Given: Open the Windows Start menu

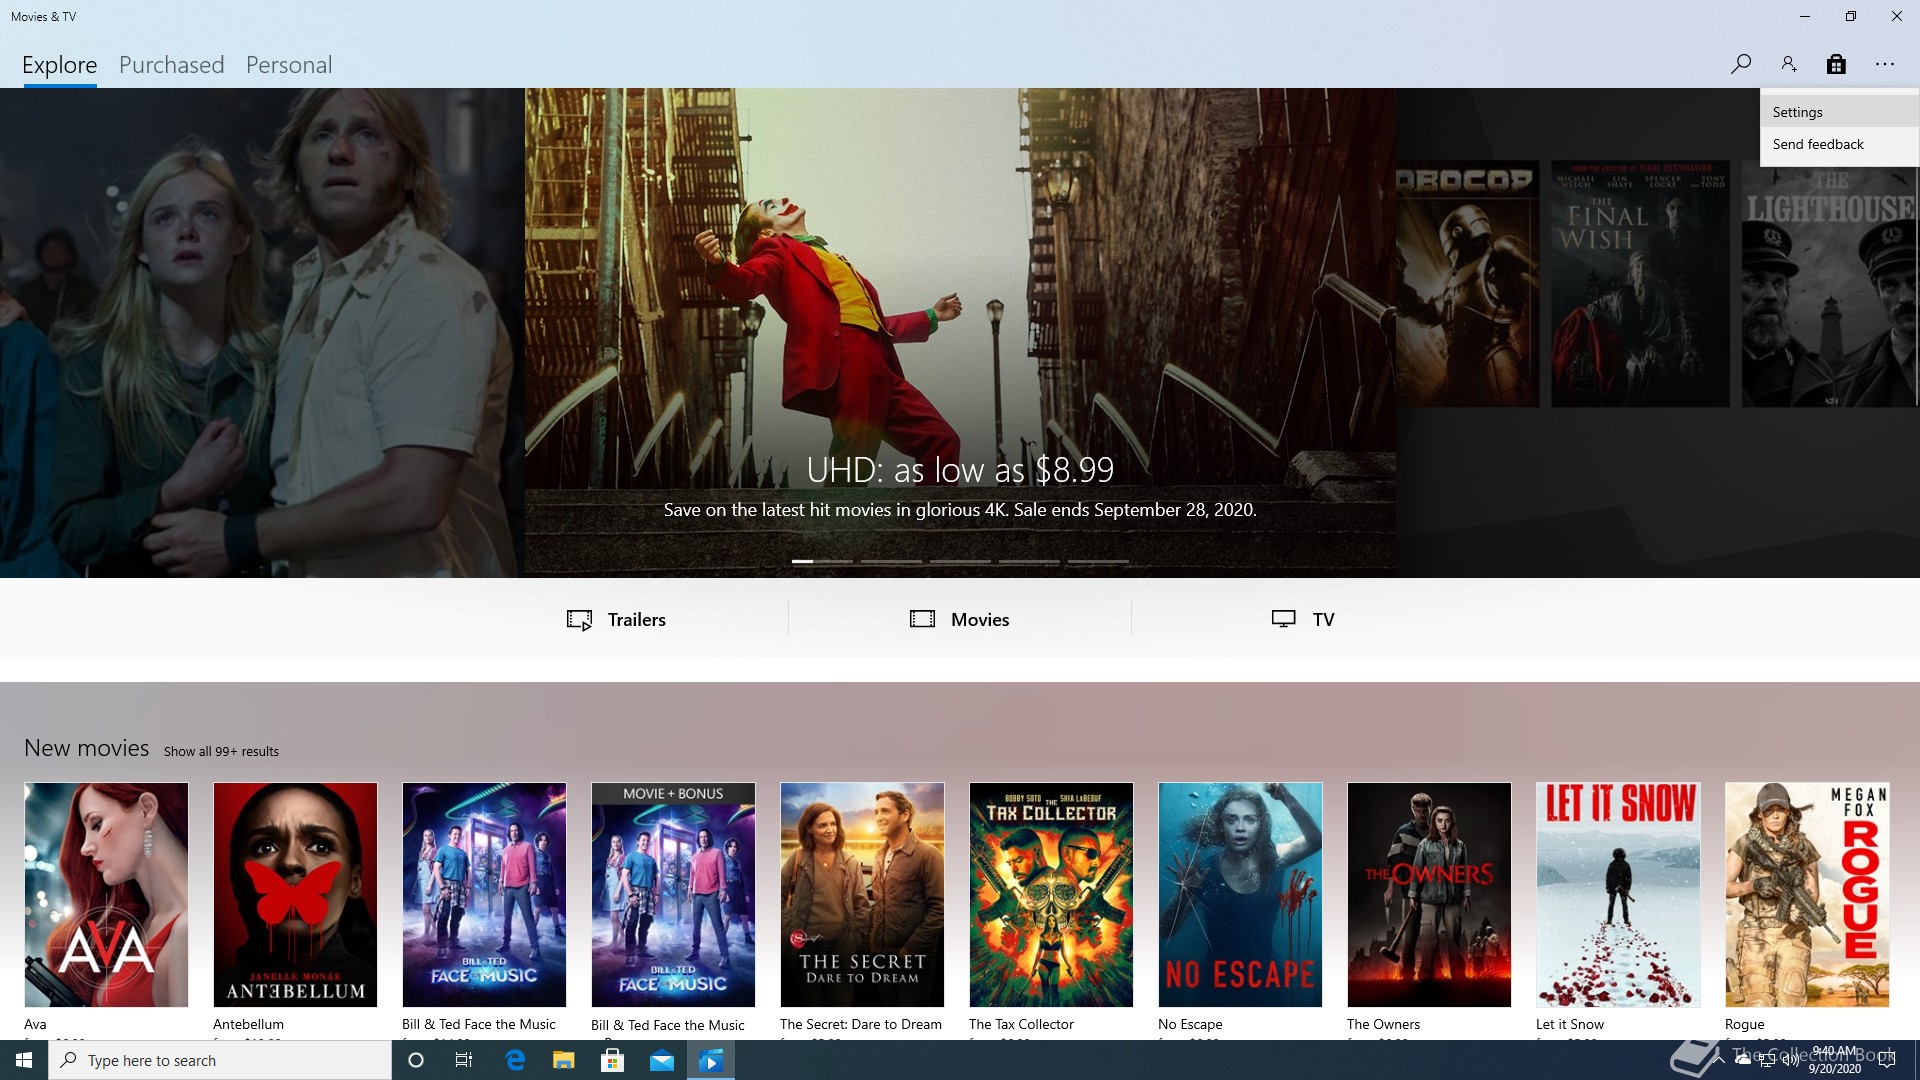Looking at the screenshot, I should click(24, 1060).
